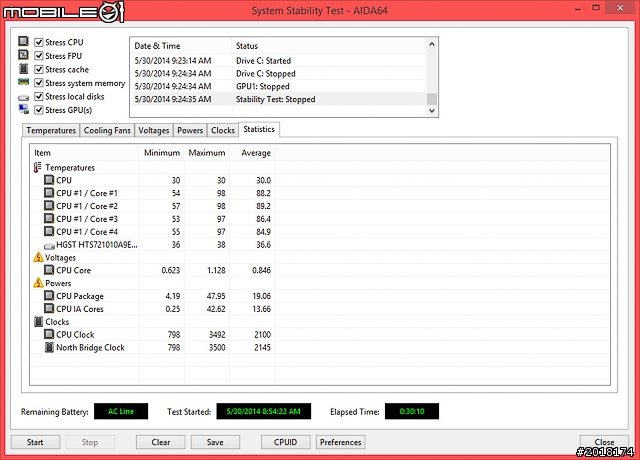Maximize the AIDA64 window

[x=596, y=8]
